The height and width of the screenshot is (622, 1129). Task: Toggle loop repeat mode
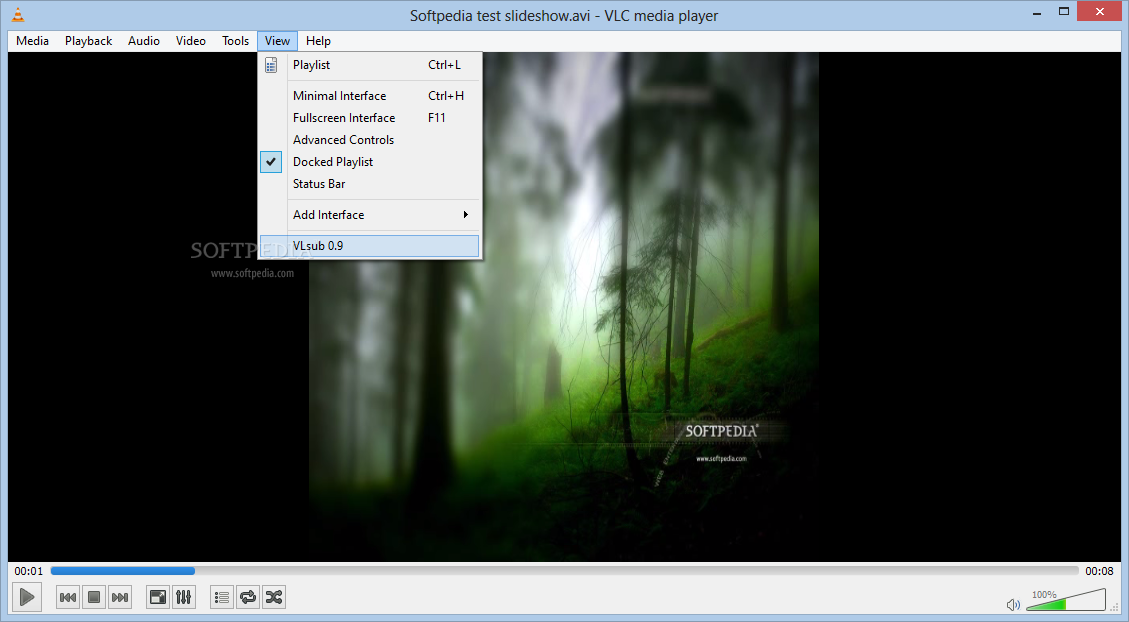[248, 597]
